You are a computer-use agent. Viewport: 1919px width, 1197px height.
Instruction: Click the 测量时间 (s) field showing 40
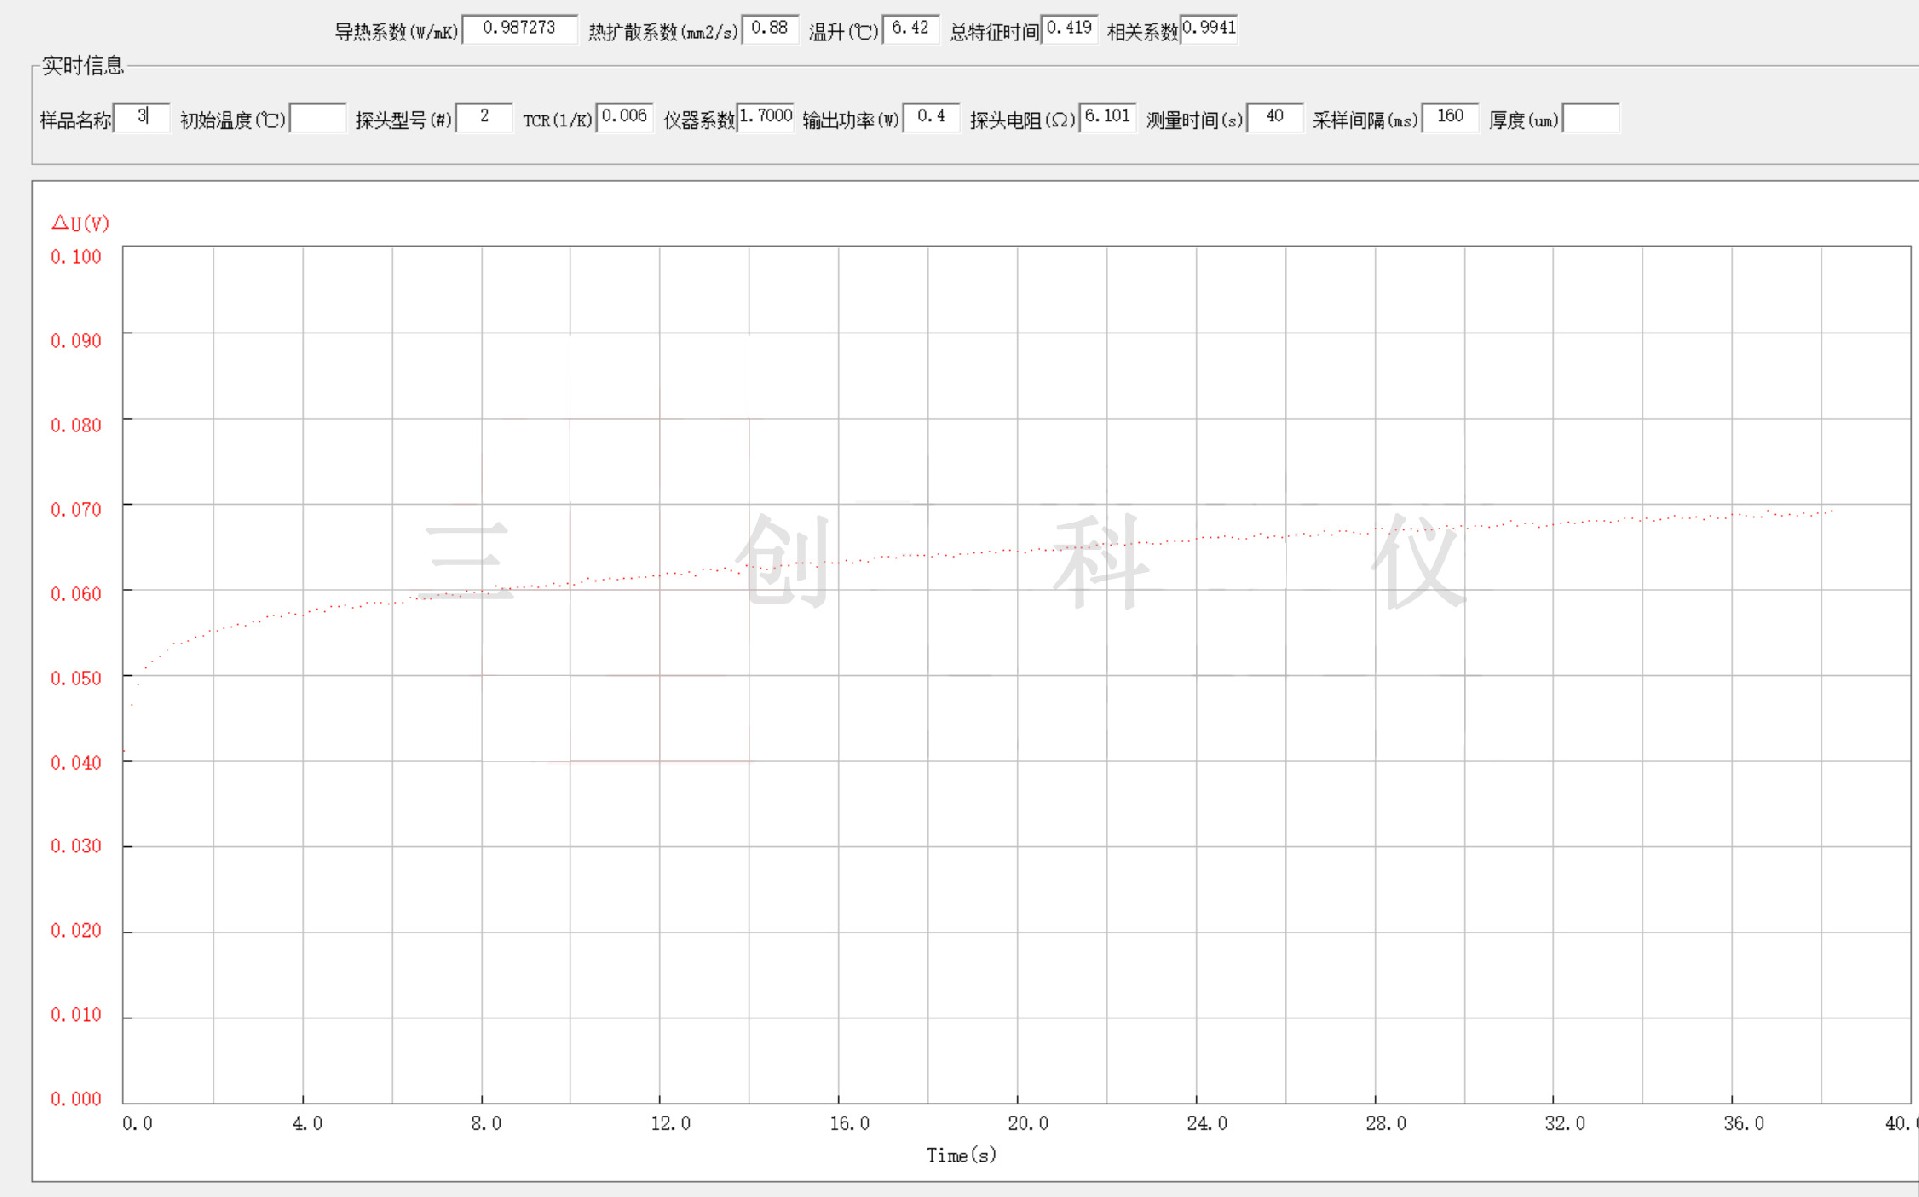1275,118
